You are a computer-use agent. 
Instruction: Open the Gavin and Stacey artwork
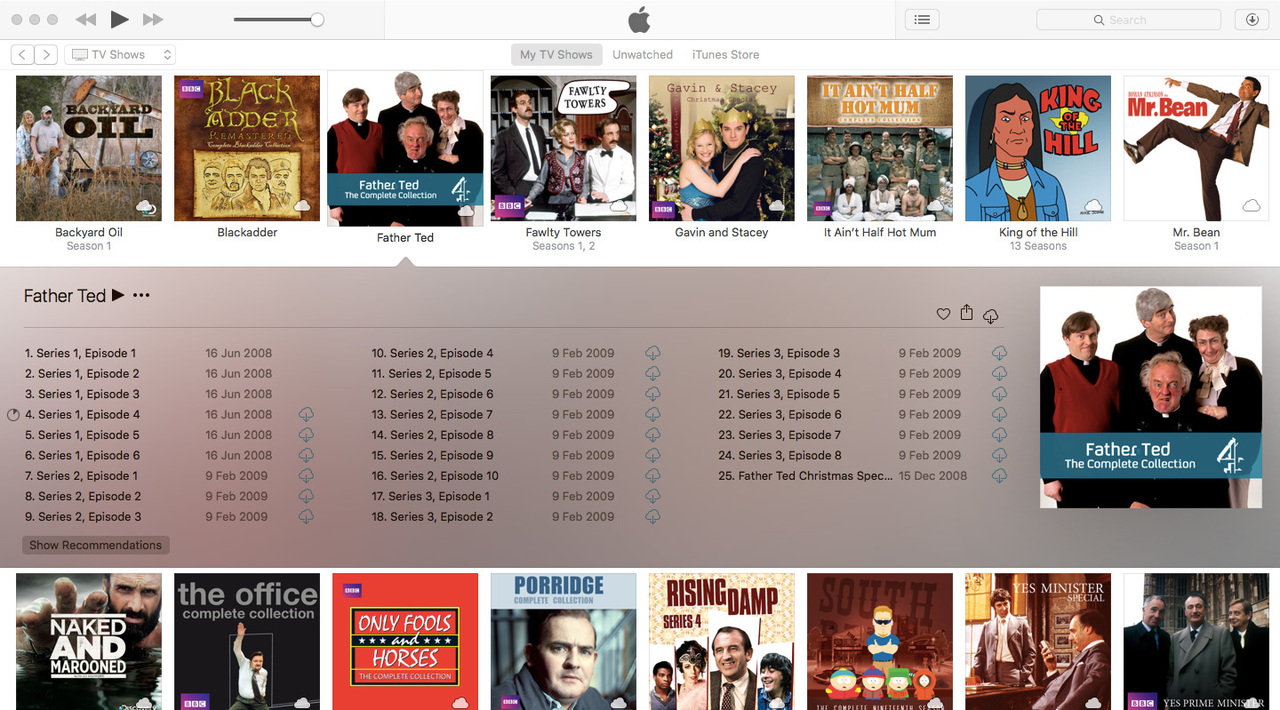click(x=721, y=148)
